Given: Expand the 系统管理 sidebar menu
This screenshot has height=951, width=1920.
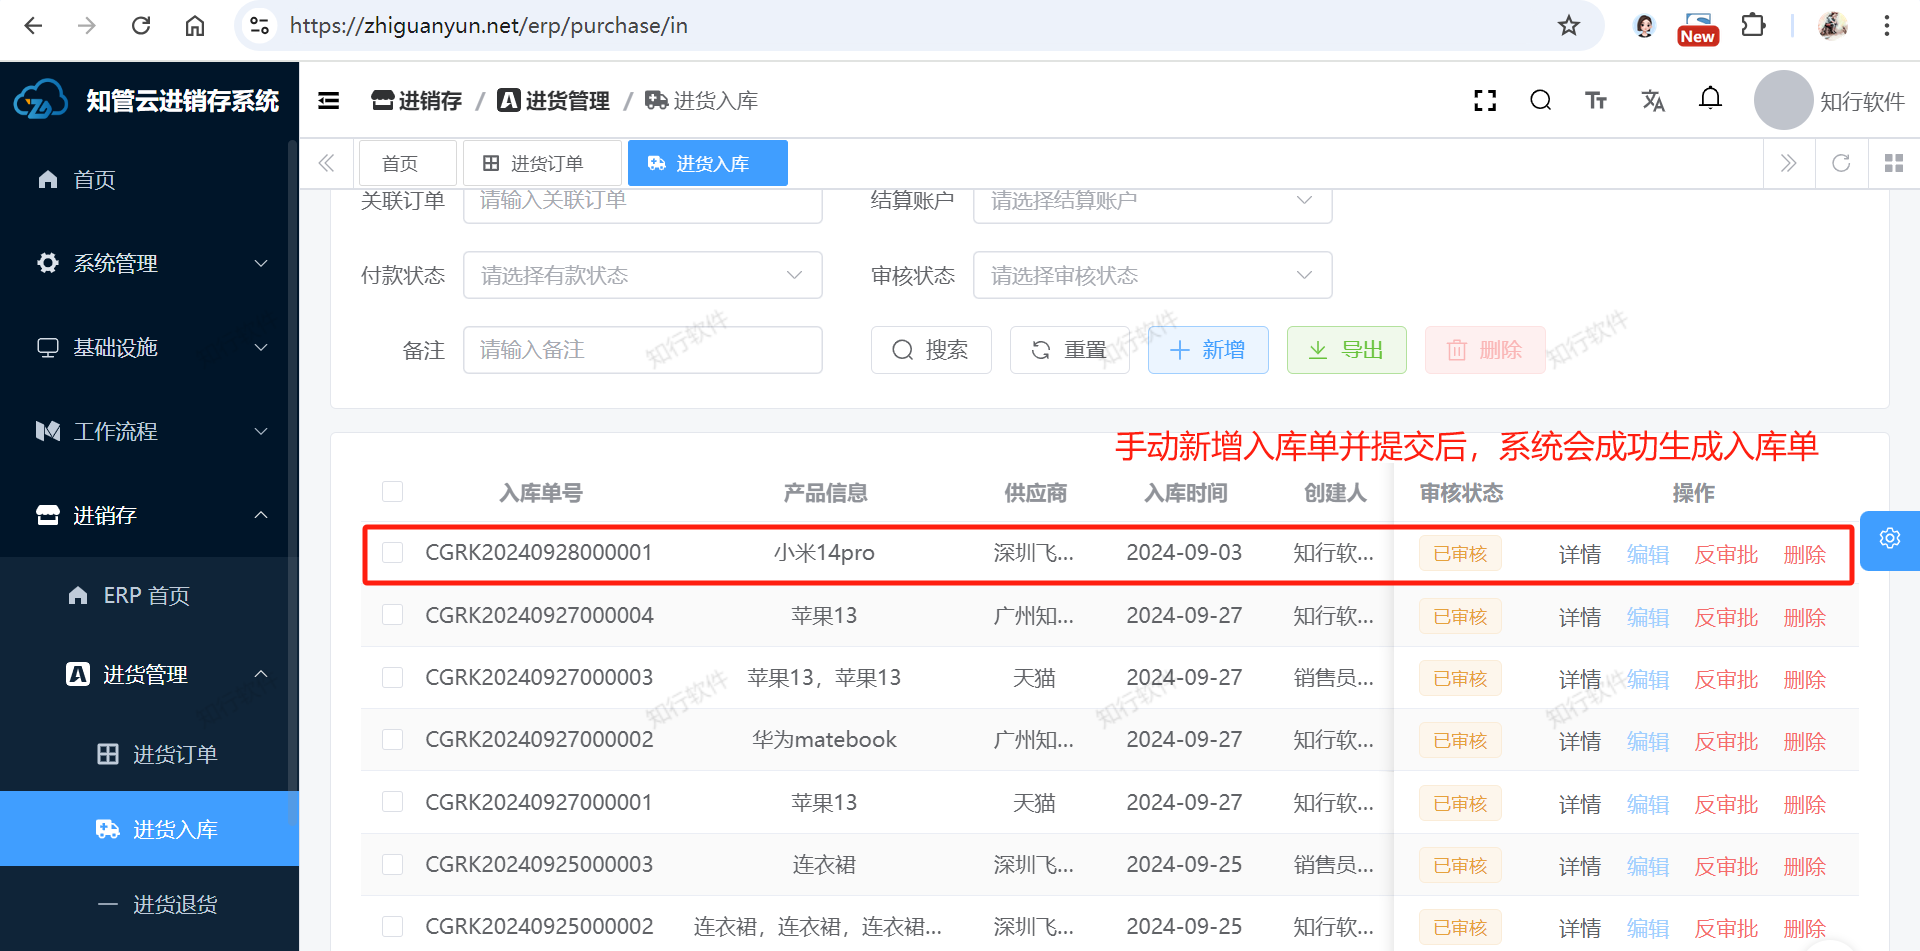Looking at the screenshot, I should (x=150, y=263).
